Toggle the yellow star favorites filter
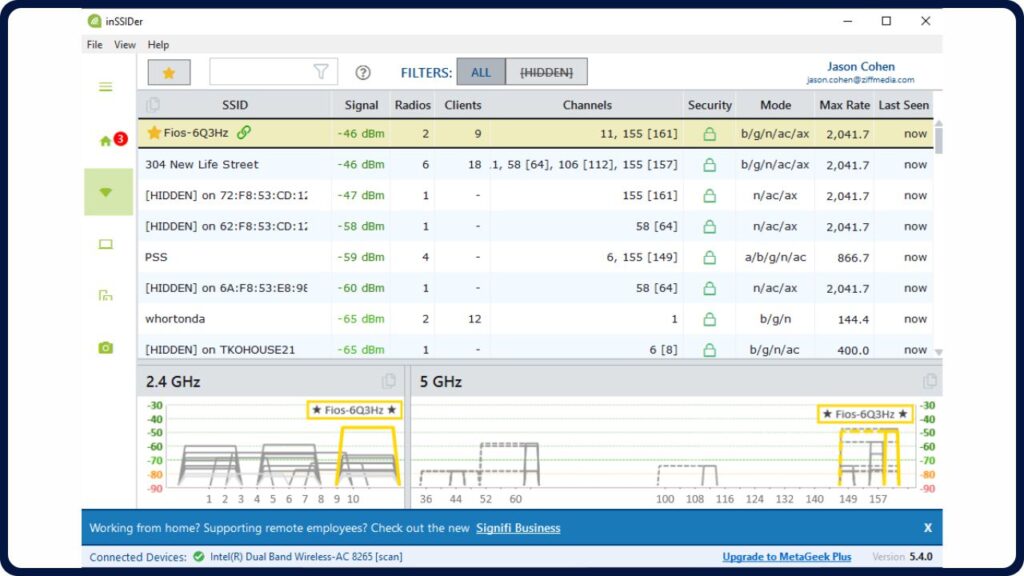Image resolution: width=1024 pixels, height=576 pixels. click(x=168, y=71)
